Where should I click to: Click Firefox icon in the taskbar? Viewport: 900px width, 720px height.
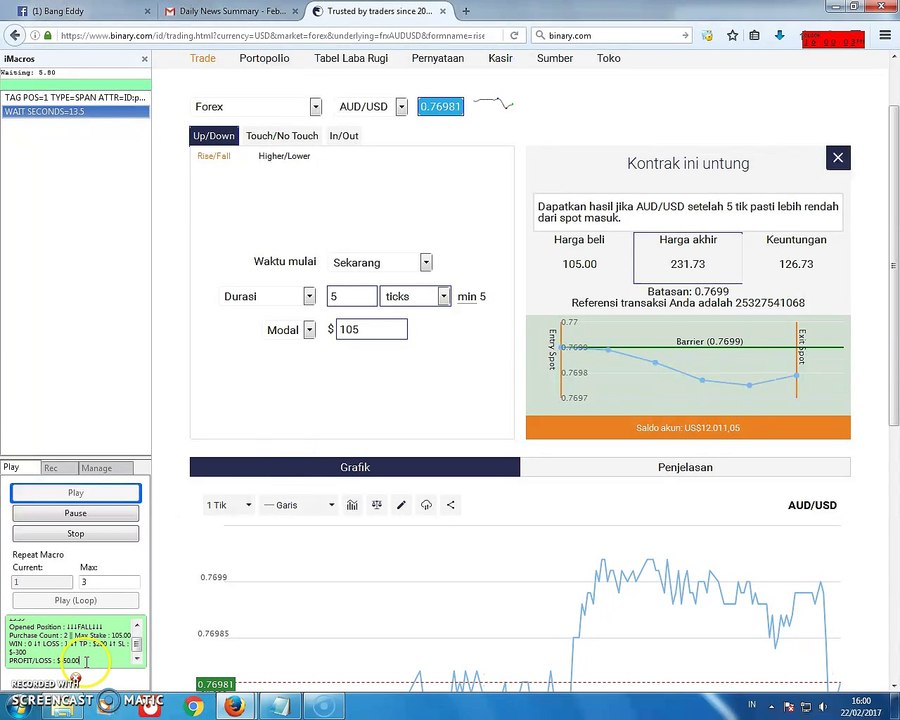coord(235,706)
